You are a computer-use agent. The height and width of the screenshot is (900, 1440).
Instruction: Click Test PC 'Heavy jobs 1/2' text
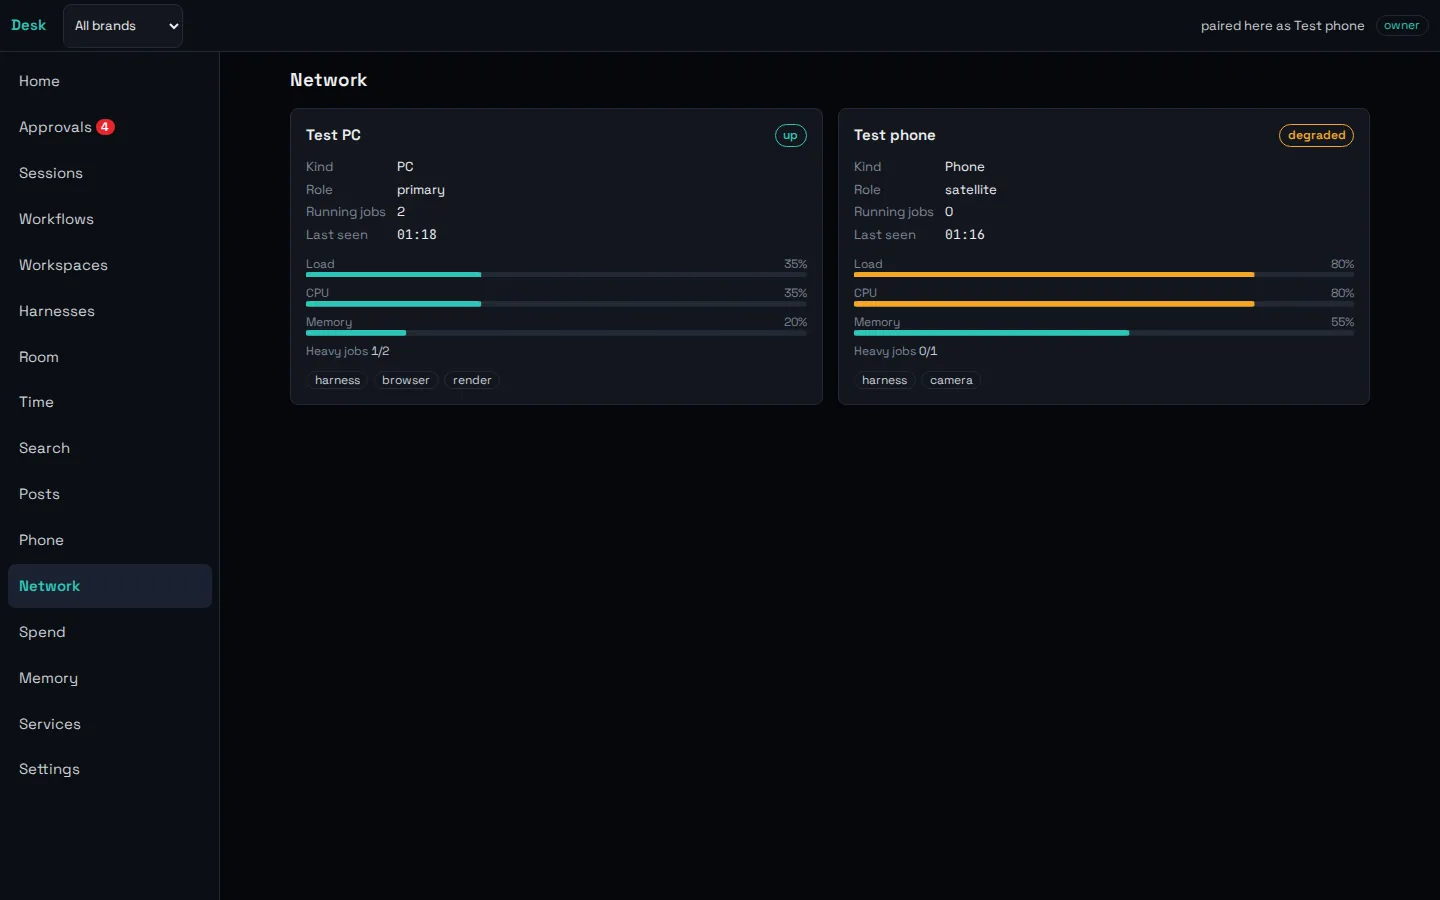[x=348, y=351]
